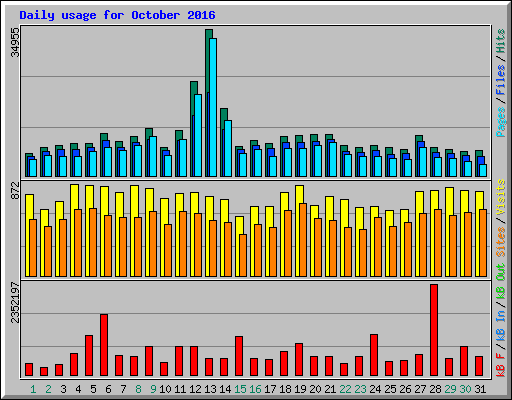Click the red kB bar for day 19
512x400 pixels.
point(299,360)
